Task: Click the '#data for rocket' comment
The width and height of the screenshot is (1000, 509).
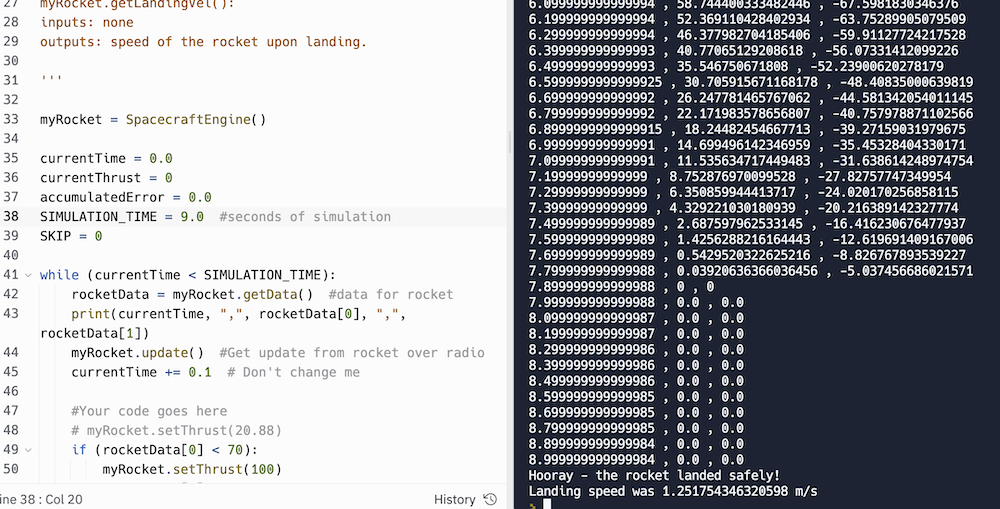Action: tap(391, 294)
